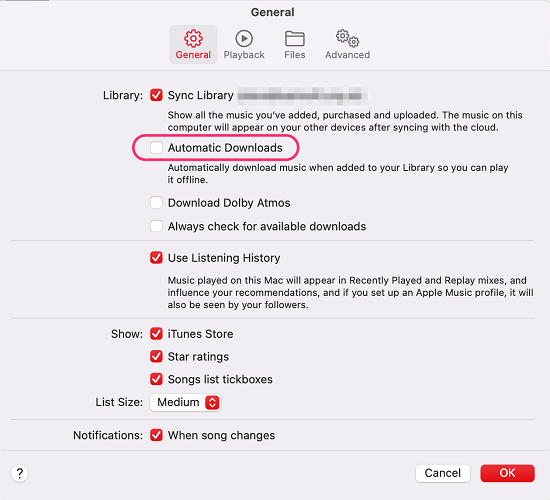Go to the Advanced tab
Image resolution: width=550 pixels, height=500 pixels.
(x=347, y=45)
